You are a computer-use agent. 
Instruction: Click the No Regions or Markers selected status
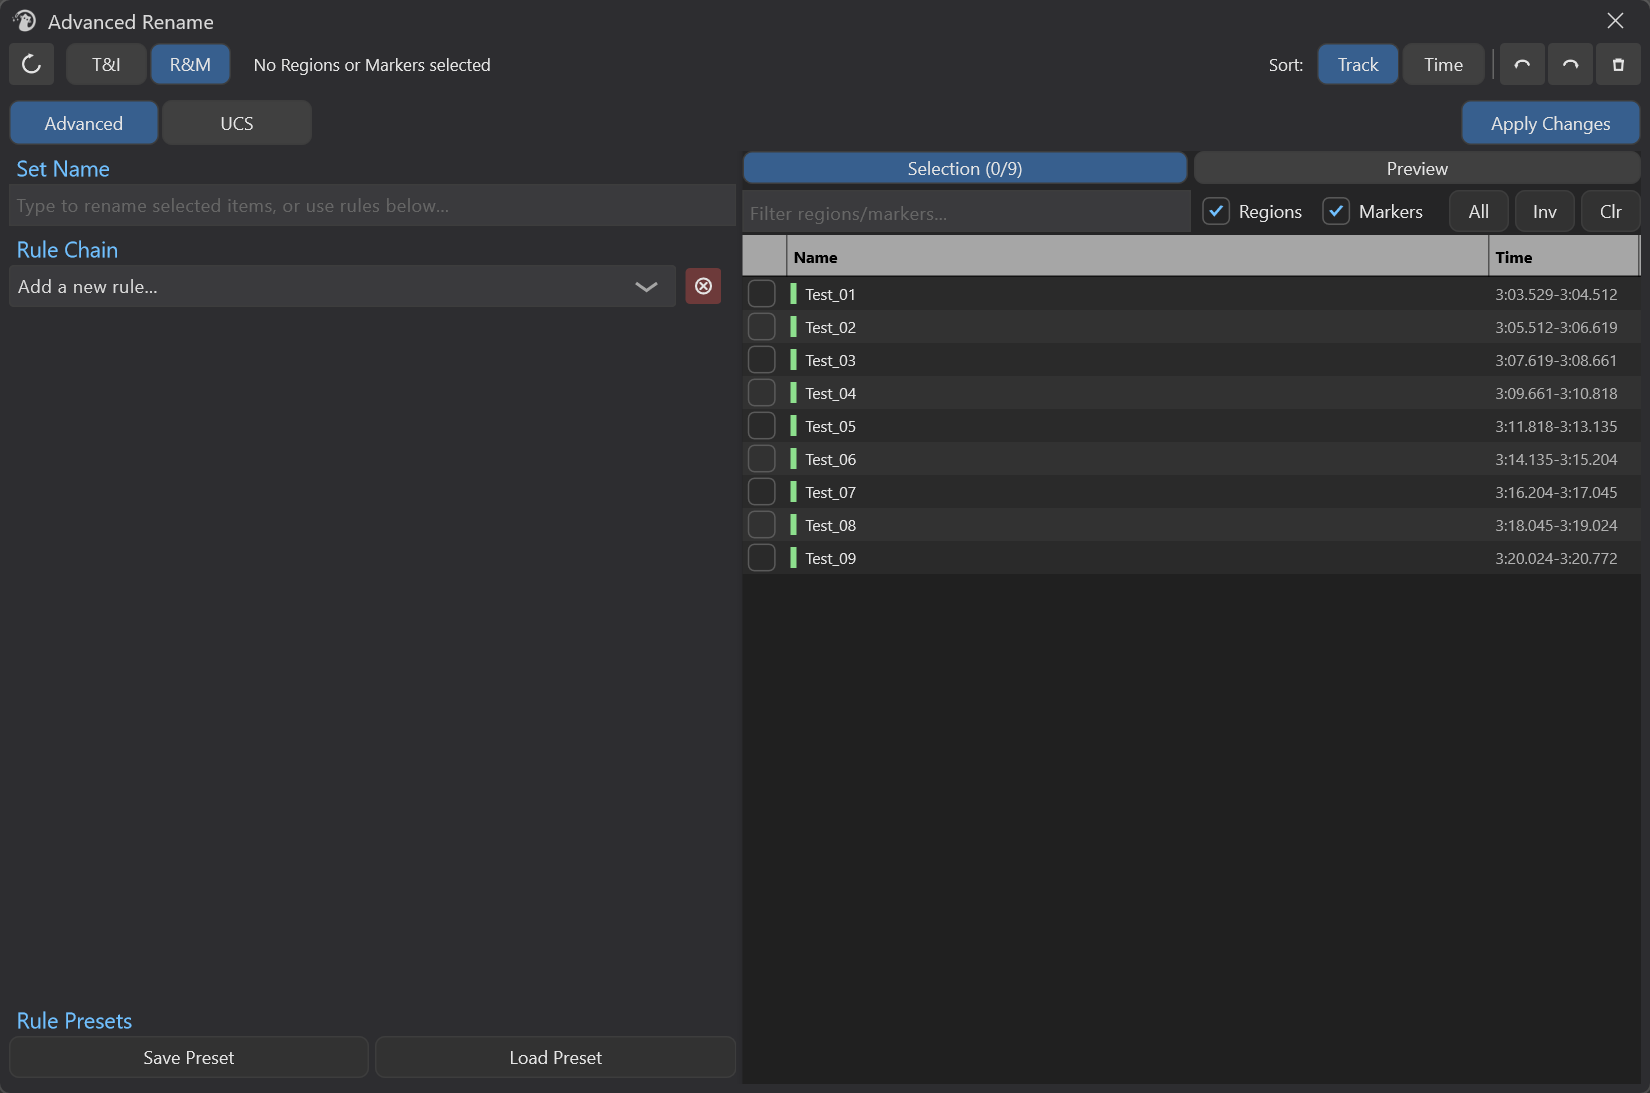[372, 65]
